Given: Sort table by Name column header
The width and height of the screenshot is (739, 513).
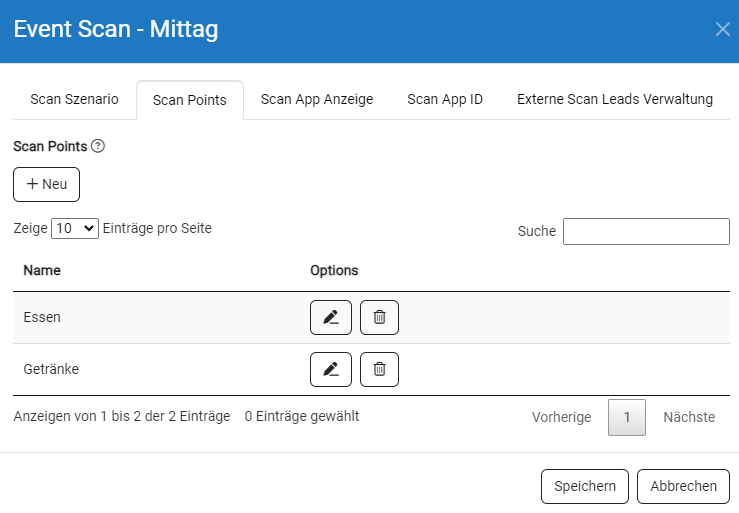Looking at the screenshot, I should click(x=42, y=271).
